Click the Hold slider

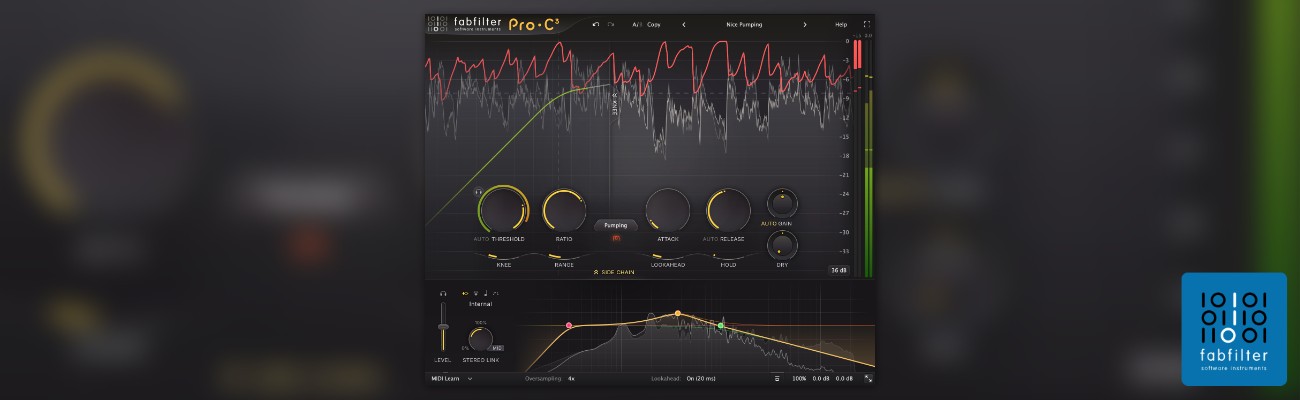(x=729, y=258)
